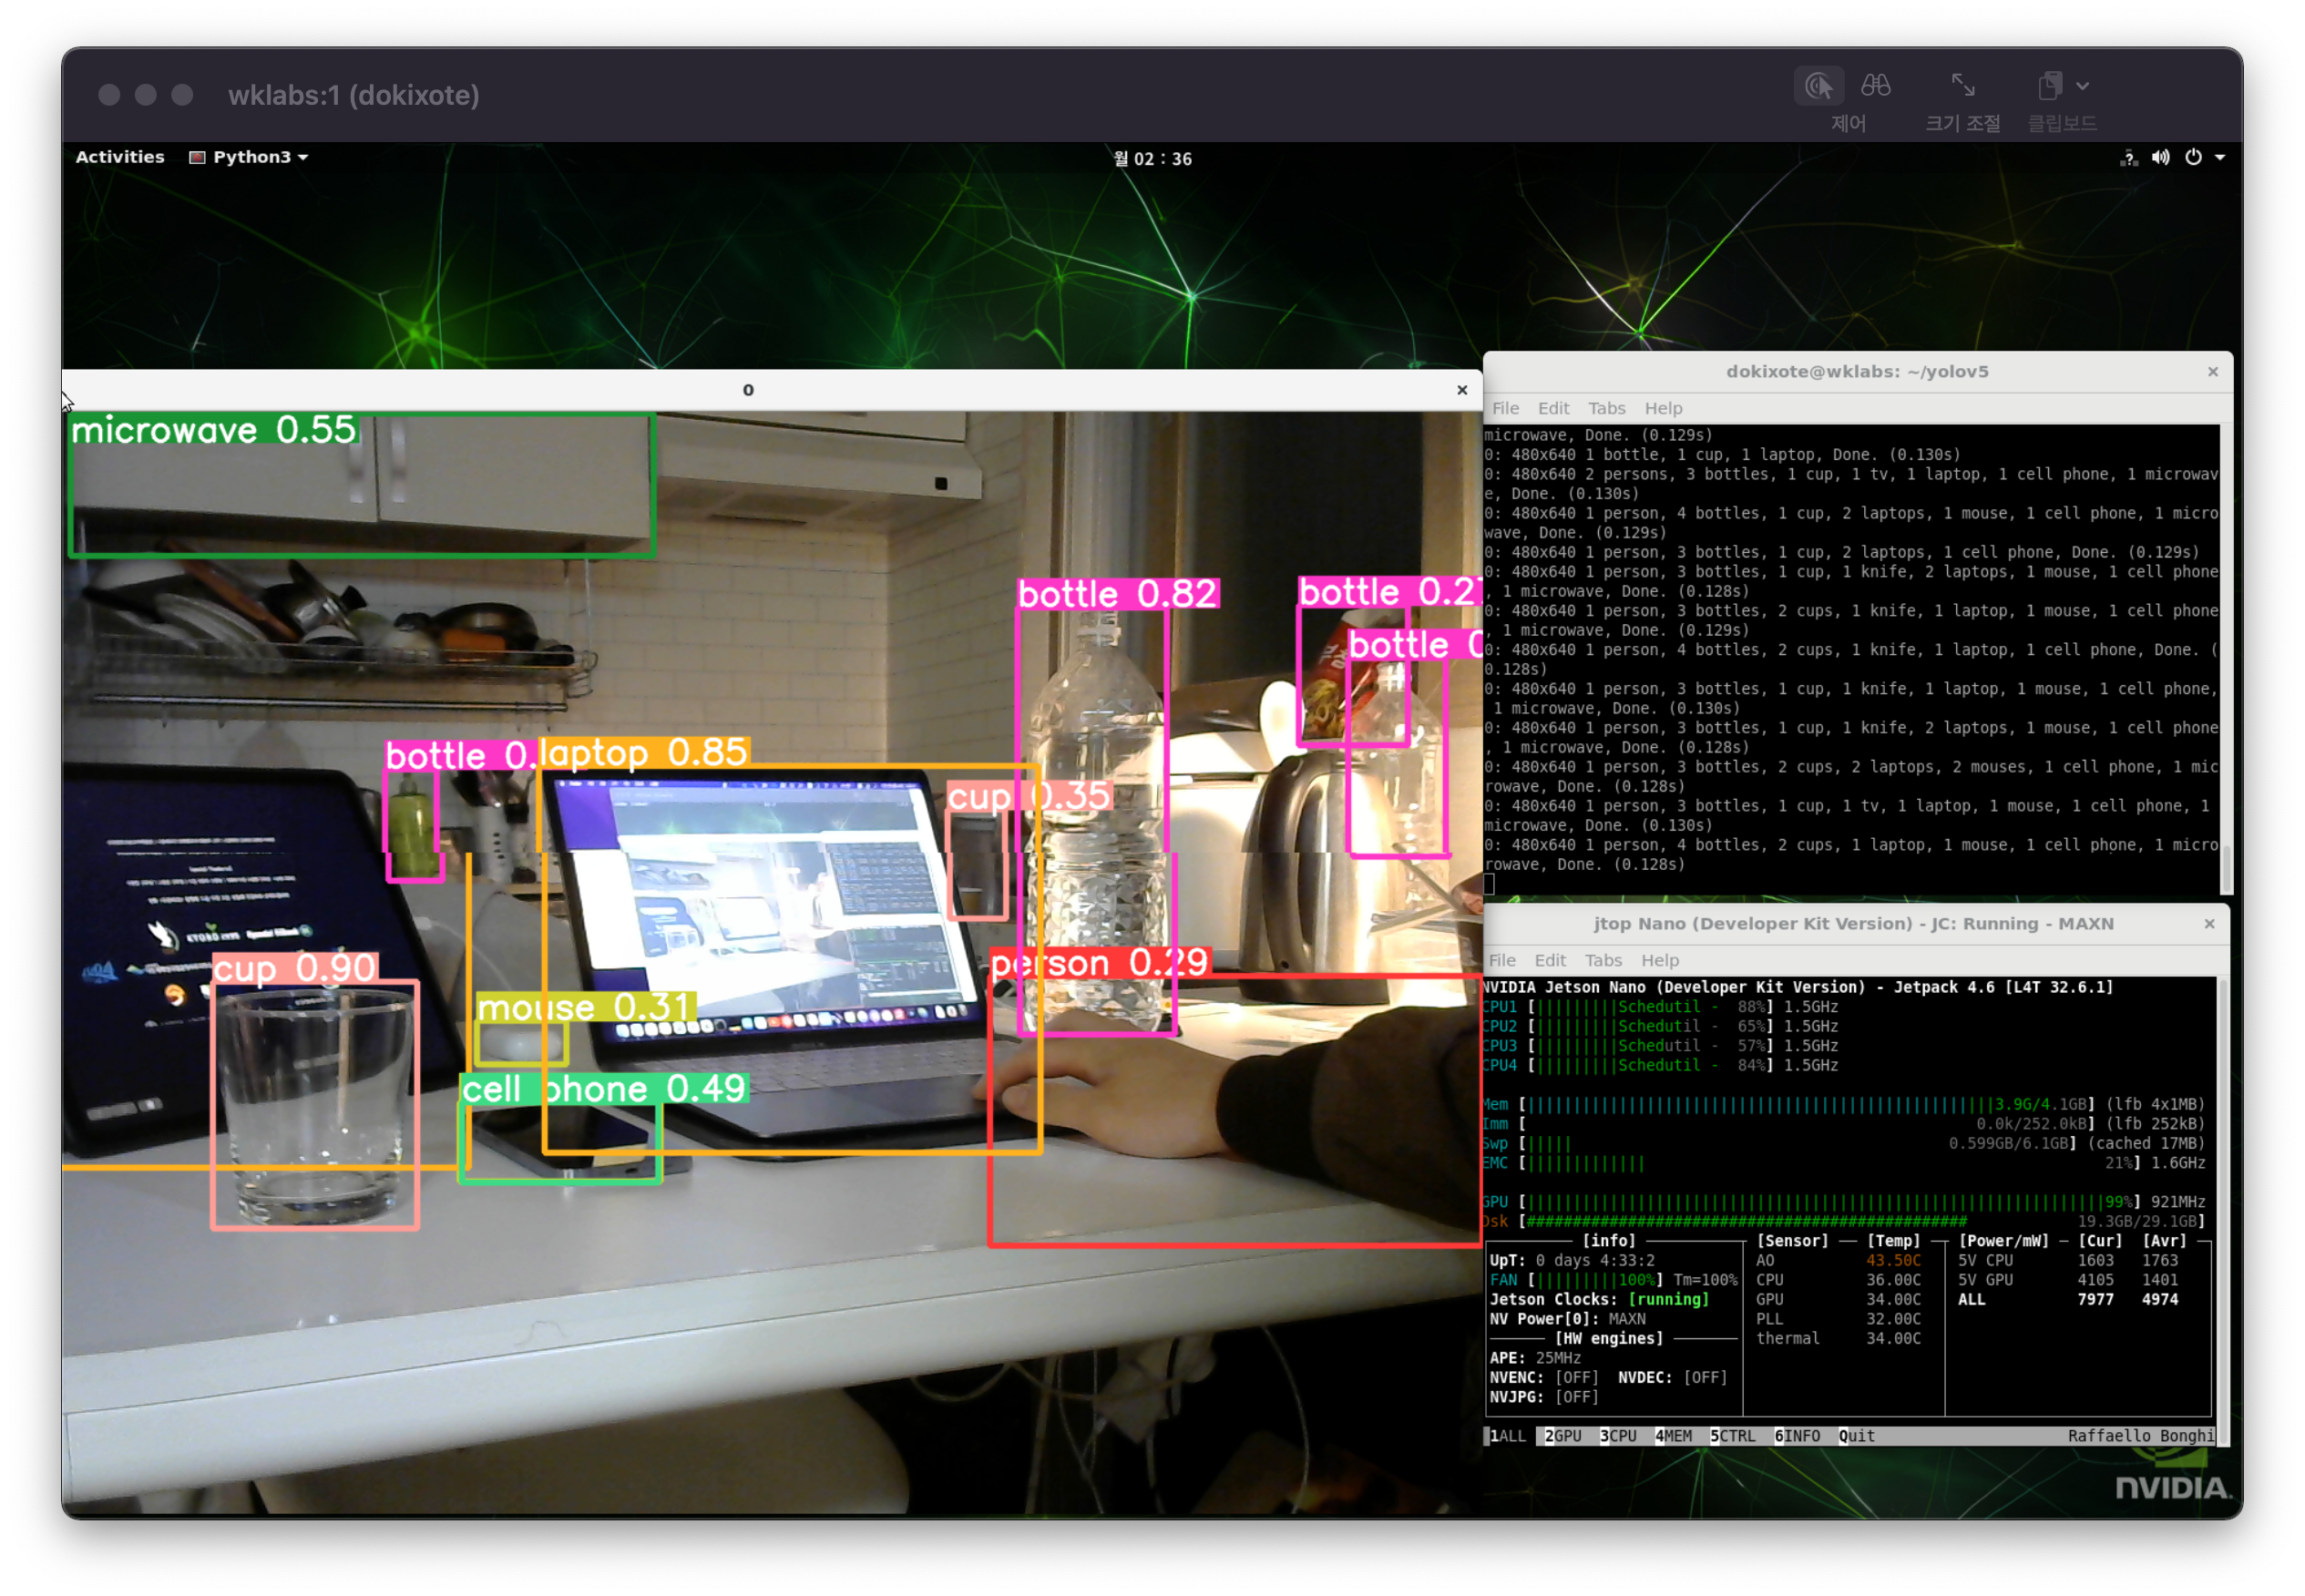Viewport: 2305px width, 1596px height.
Task: Click the network status icon in top bar
Action: [2128, 157]
